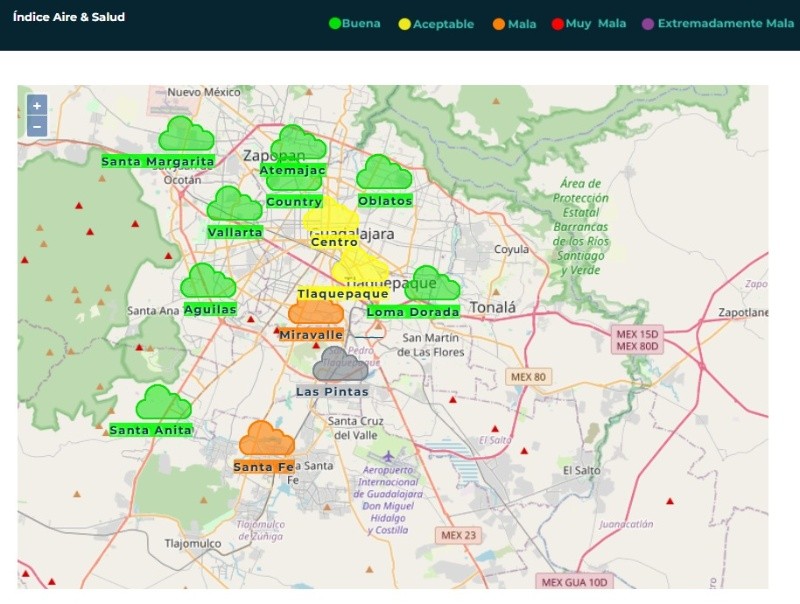Viewport: 800px width, 604px height.
Task: Click the green Buena legend dot
Action: click(335, 24)
